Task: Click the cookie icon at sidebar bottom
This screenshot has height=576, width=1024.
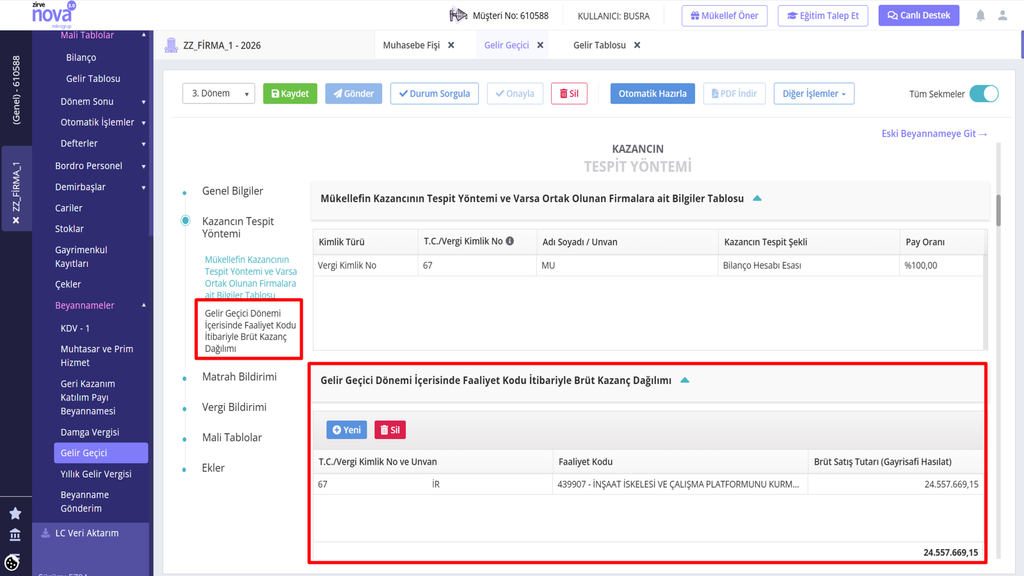Action: click(12, 562)
